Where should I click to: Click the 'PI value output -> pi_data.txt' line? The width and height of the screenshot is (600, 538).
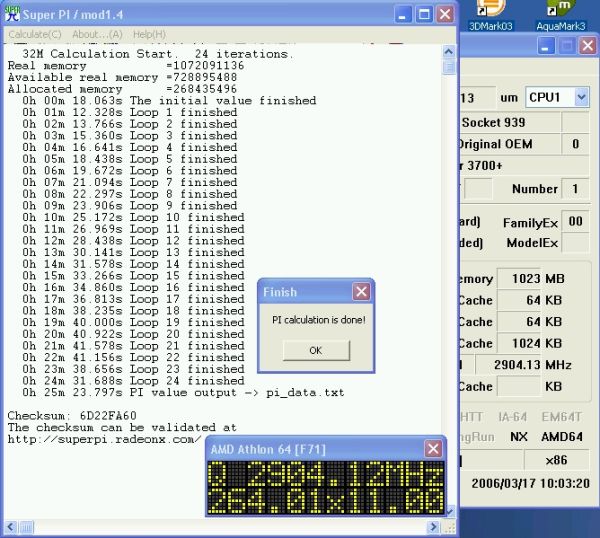[x=183, y=393]
